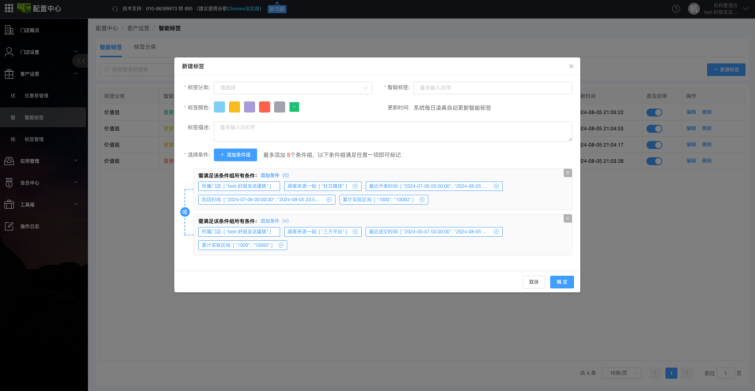Pick the red tag color swatch
The height and width of the screenshot is (392, 756).
(265, 107)
